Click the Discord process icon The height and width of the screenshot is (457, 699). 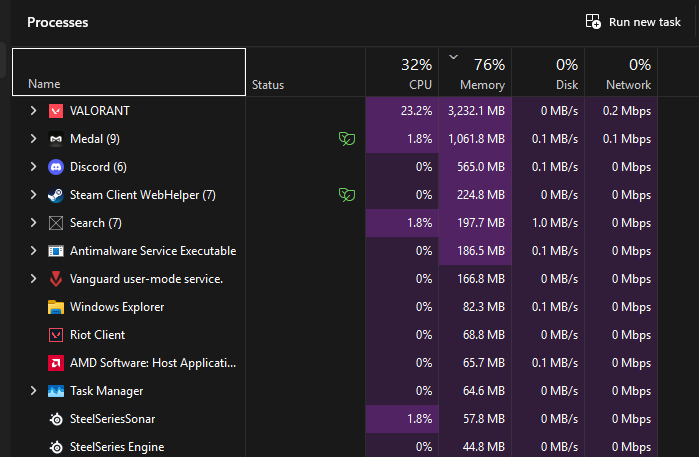(x=56, y=167)
